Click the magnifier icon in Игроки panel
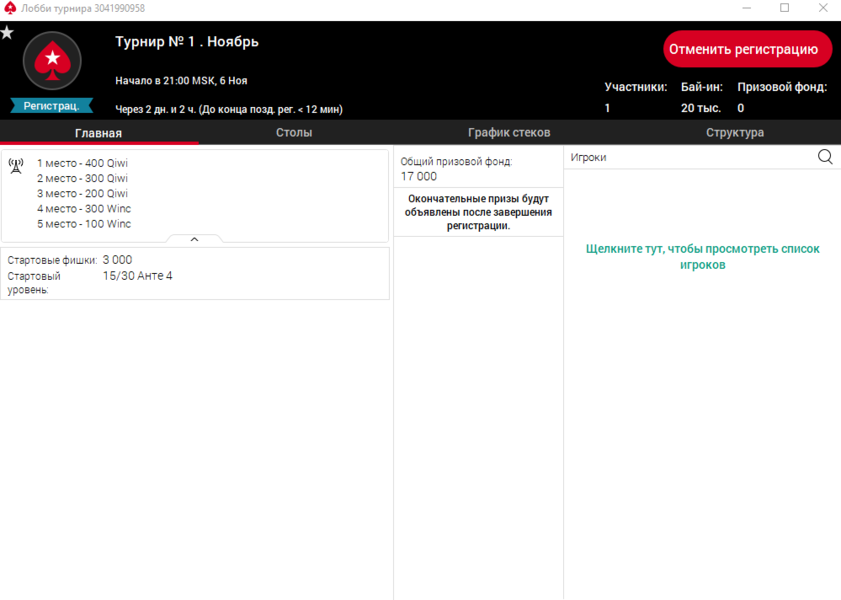Viewport: 841px width, 600px height. click(x=825, y=157)
